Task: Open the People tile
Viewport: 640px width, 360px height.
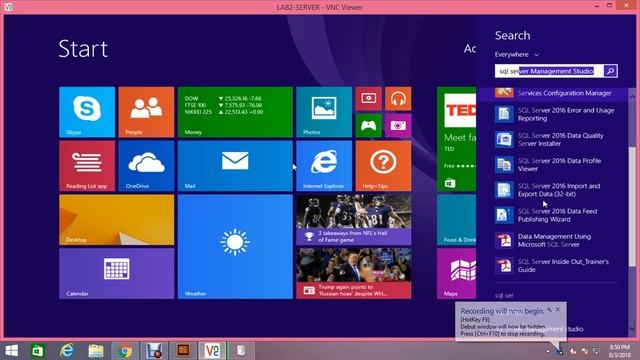Action: [146, 112]
